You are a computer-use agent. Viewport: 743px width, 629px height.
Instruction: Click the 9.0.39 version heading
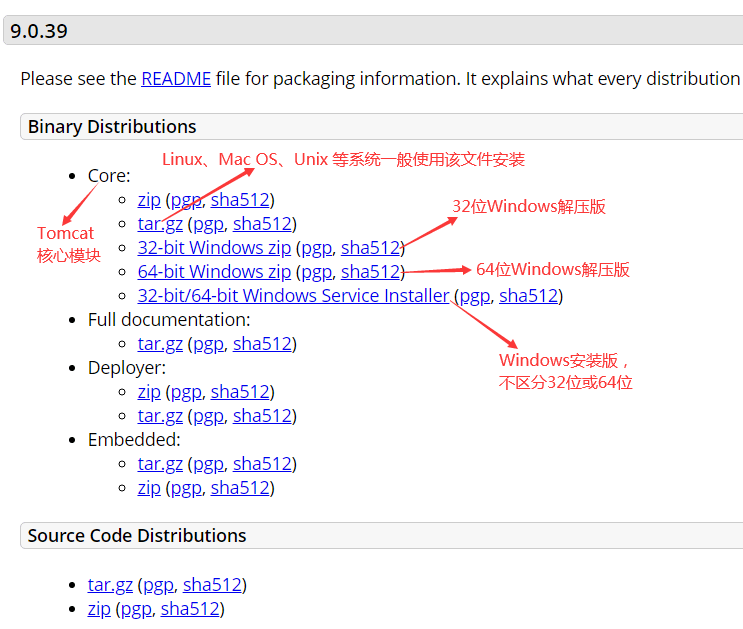click(x=39, y=31)
